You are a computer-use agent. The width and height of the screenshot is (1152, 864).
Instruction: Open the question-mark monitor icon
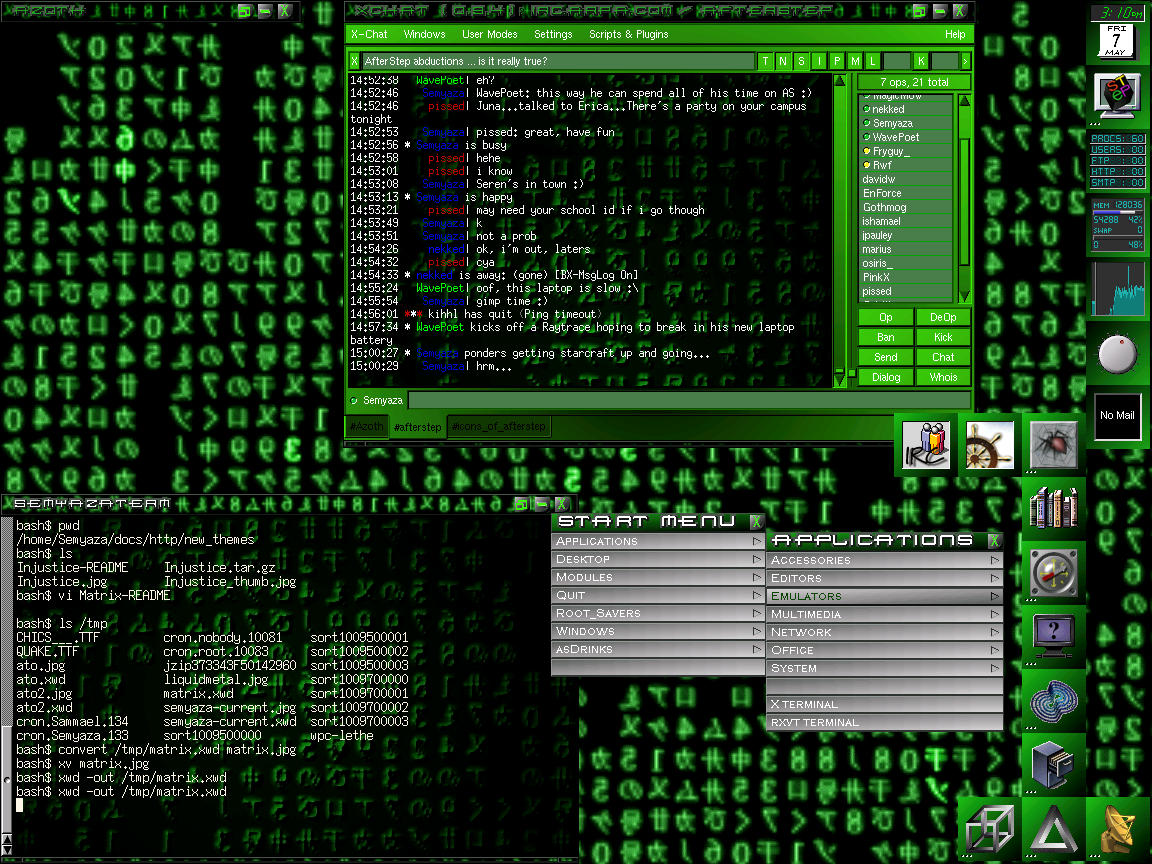pos(1053,636)
